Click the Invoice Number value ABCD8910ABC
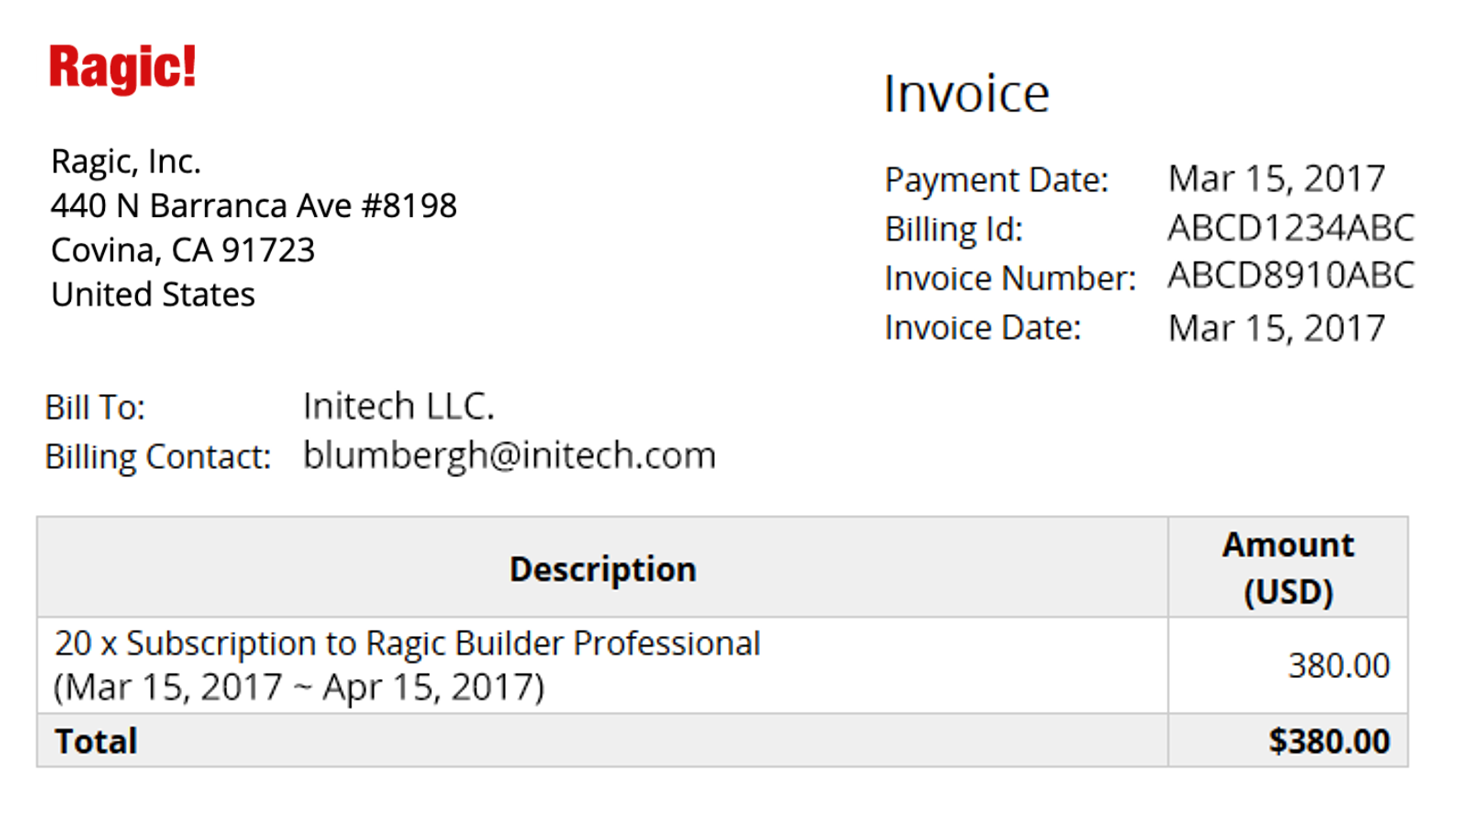1477x814 pixels. [x=1290, y=276]
